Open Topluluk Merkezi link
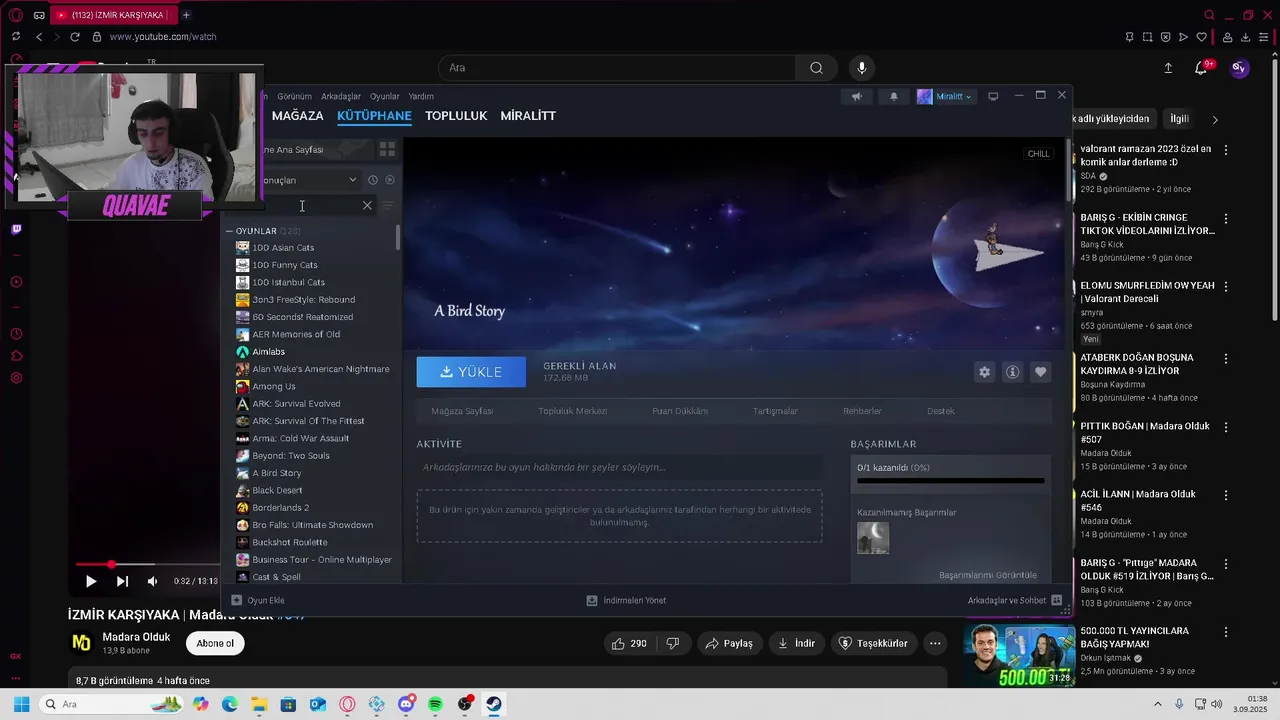 point(573,411)
